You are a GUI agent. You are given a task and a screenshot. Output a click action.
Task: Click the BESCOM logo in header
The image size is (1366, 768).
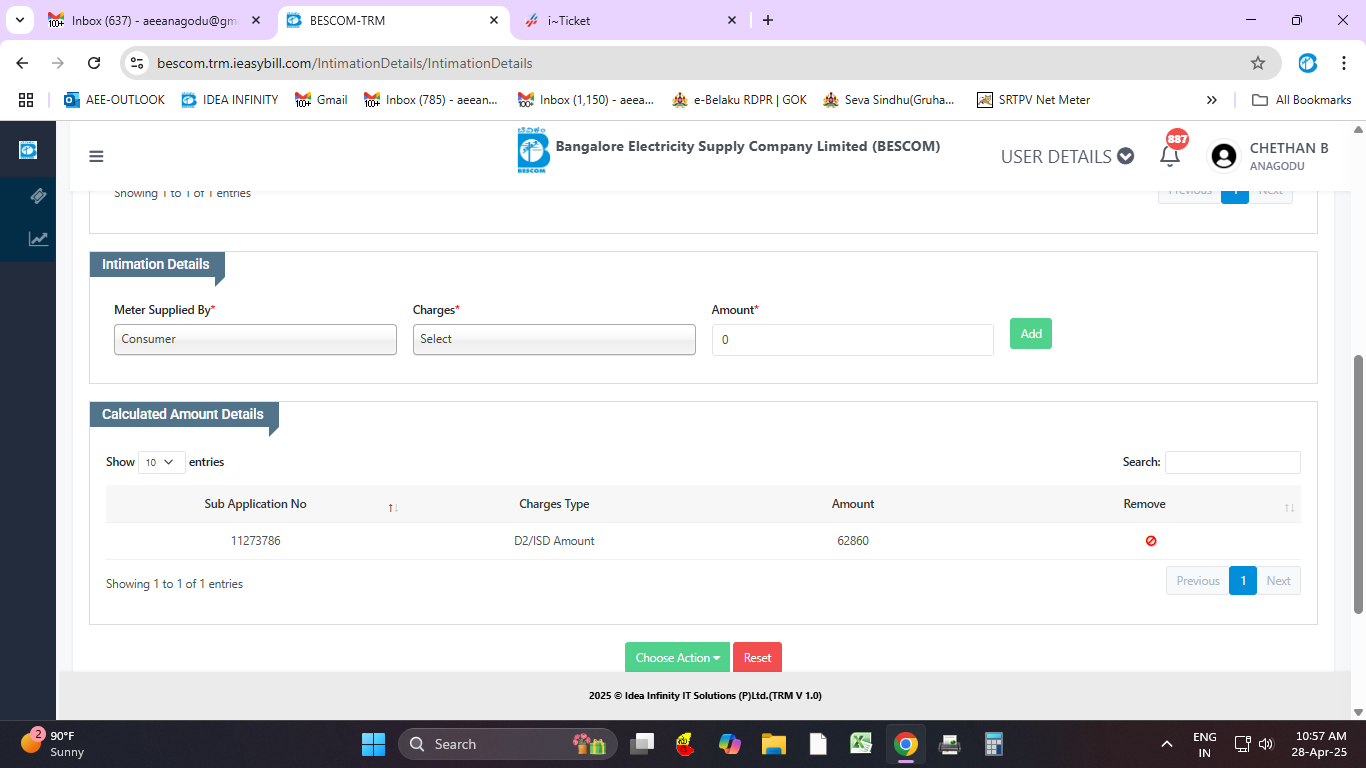(x=533, y=151)
